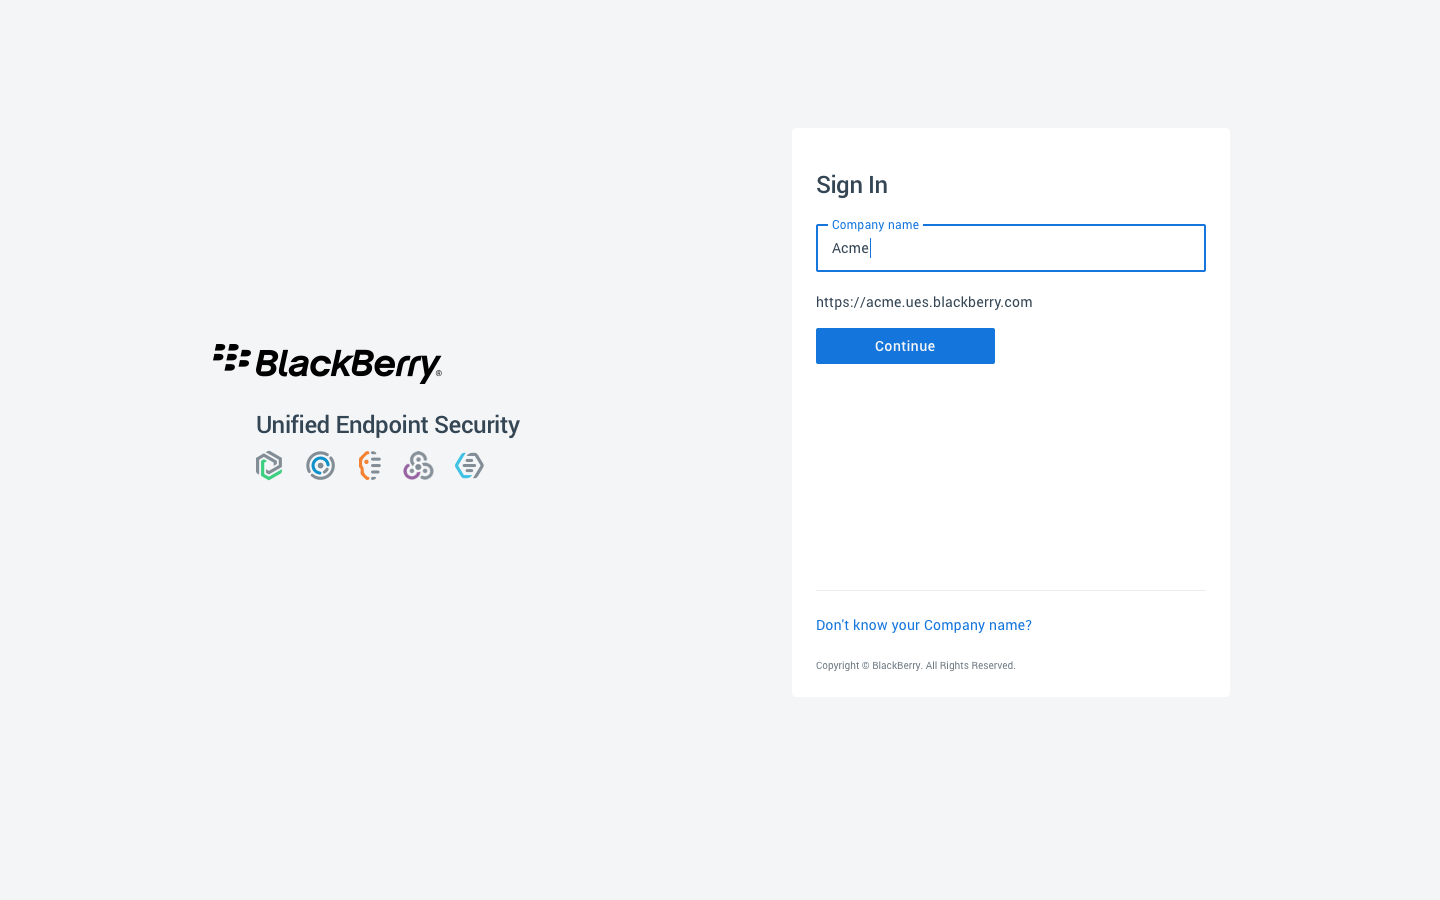Click the BlackBerry seven-dot logo mark
1440x900 pixels.
tap(231, 357)
